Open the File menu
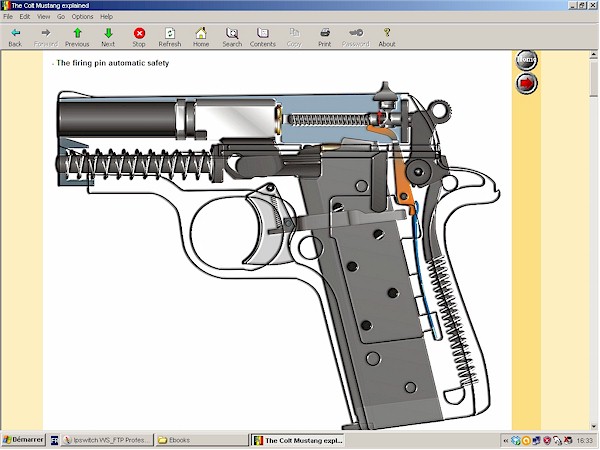This screenshot has width=600, height=450. [8, 16]
